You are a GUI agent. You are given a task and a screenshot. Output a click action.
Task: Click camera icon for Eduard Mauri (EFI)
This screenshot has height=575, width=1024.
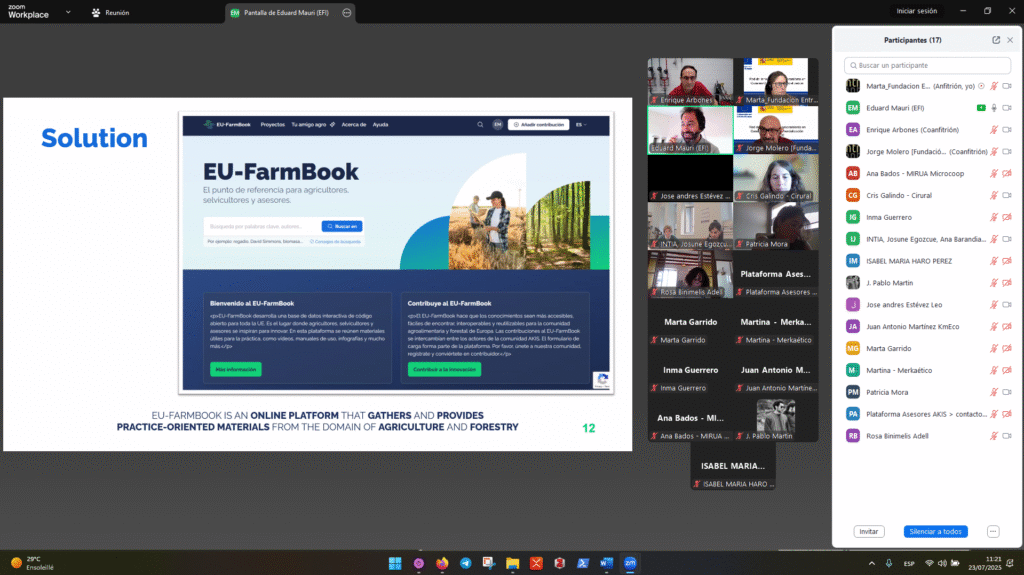pyautogui.click(x=1007, y=108)
